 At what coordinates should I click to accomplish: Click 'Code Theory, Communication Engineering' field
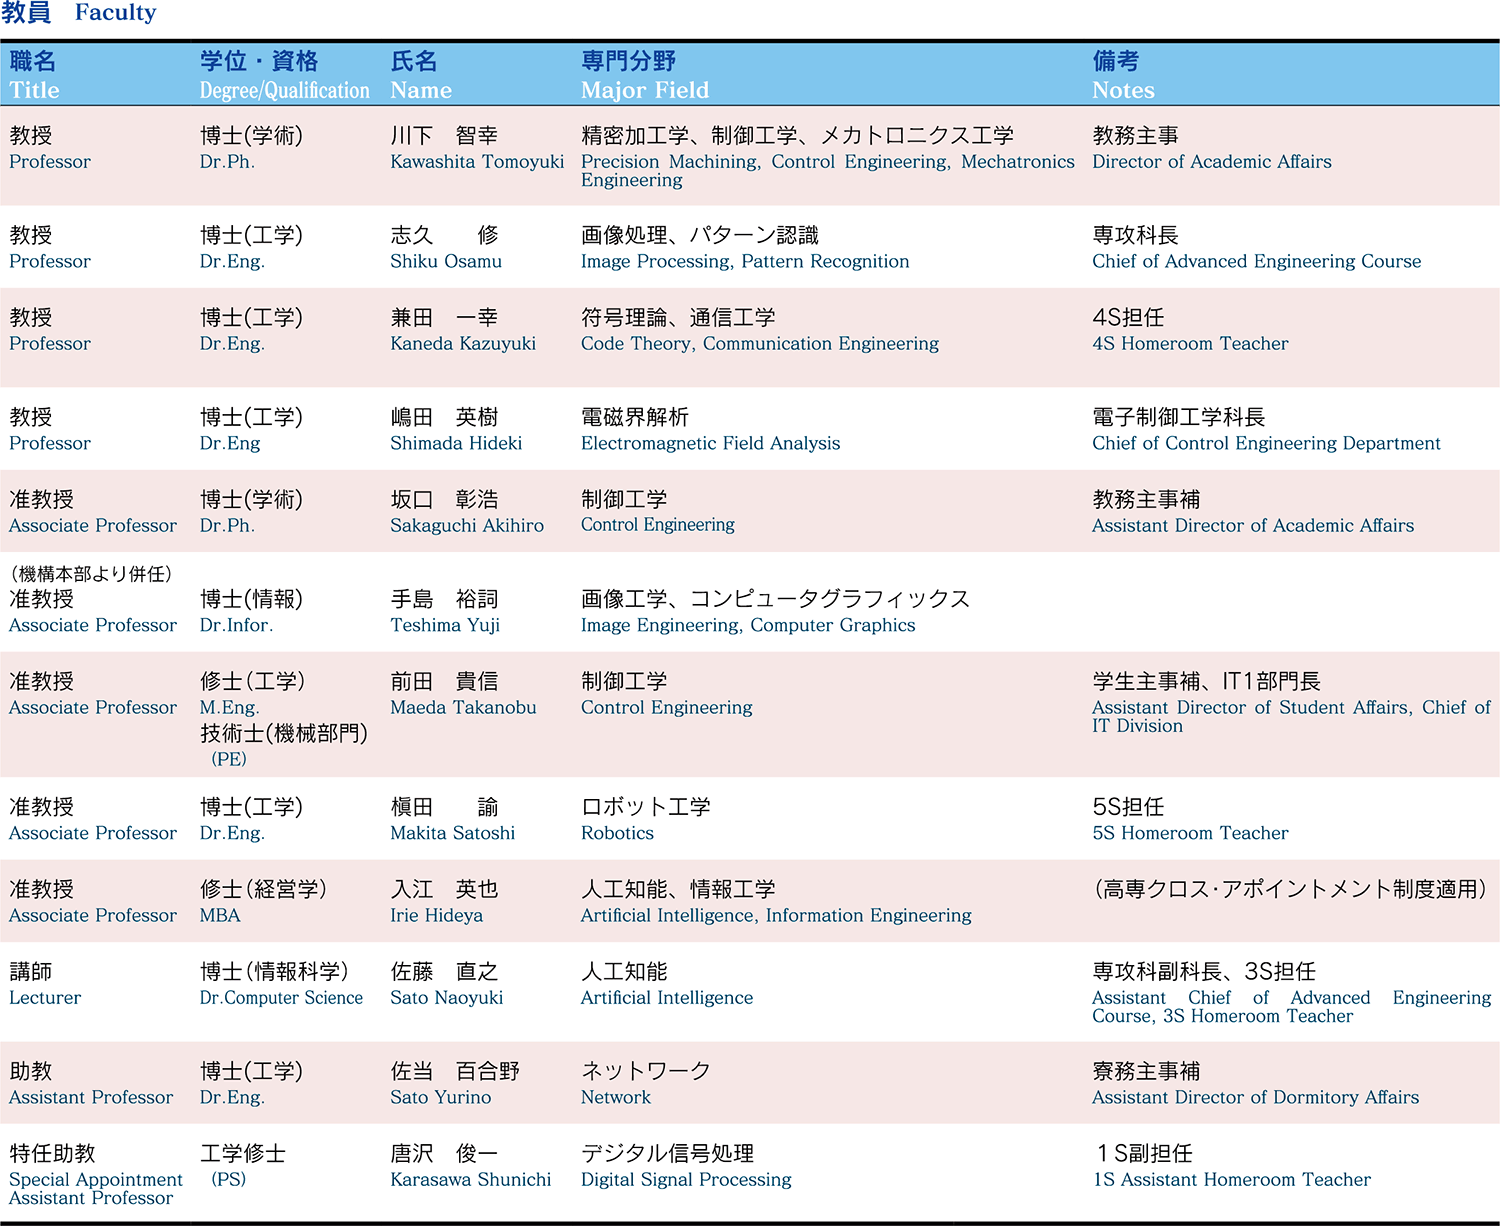(760, 344)
